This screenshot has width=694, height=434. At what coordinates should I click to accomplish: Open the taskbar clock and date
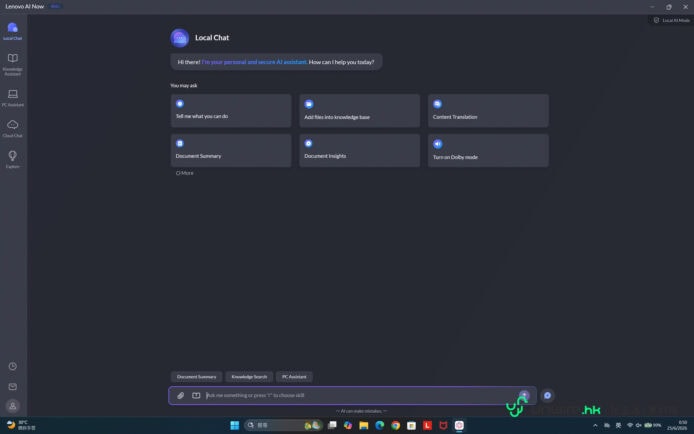(677, 425)
